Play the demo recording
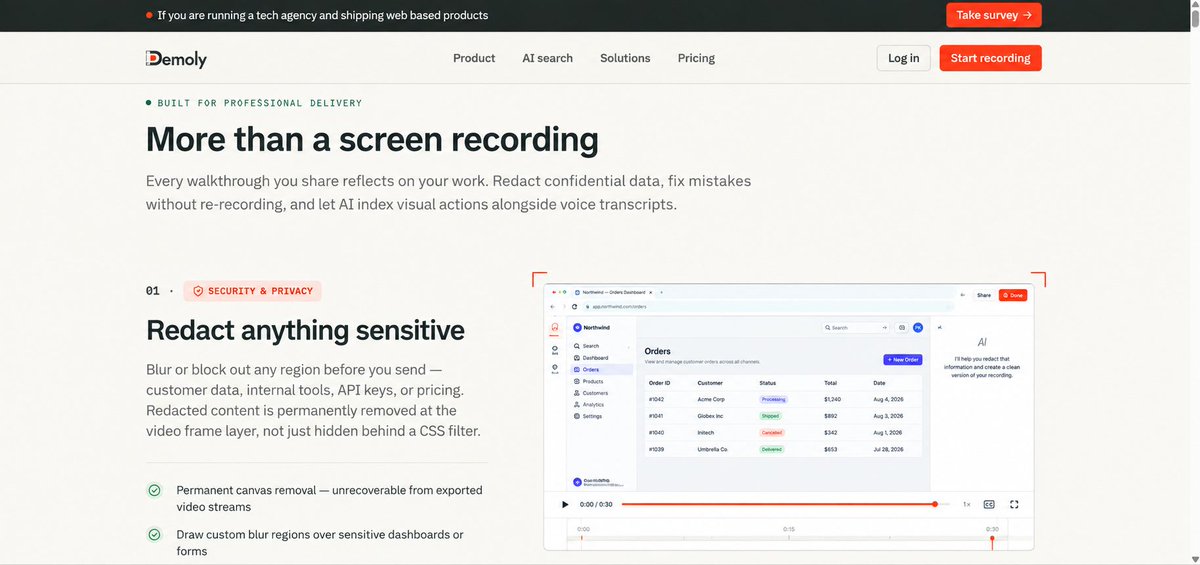Image resolution: width=1200 pixels, height=565 pixels. pyautogui.click(x=565, y=504)
